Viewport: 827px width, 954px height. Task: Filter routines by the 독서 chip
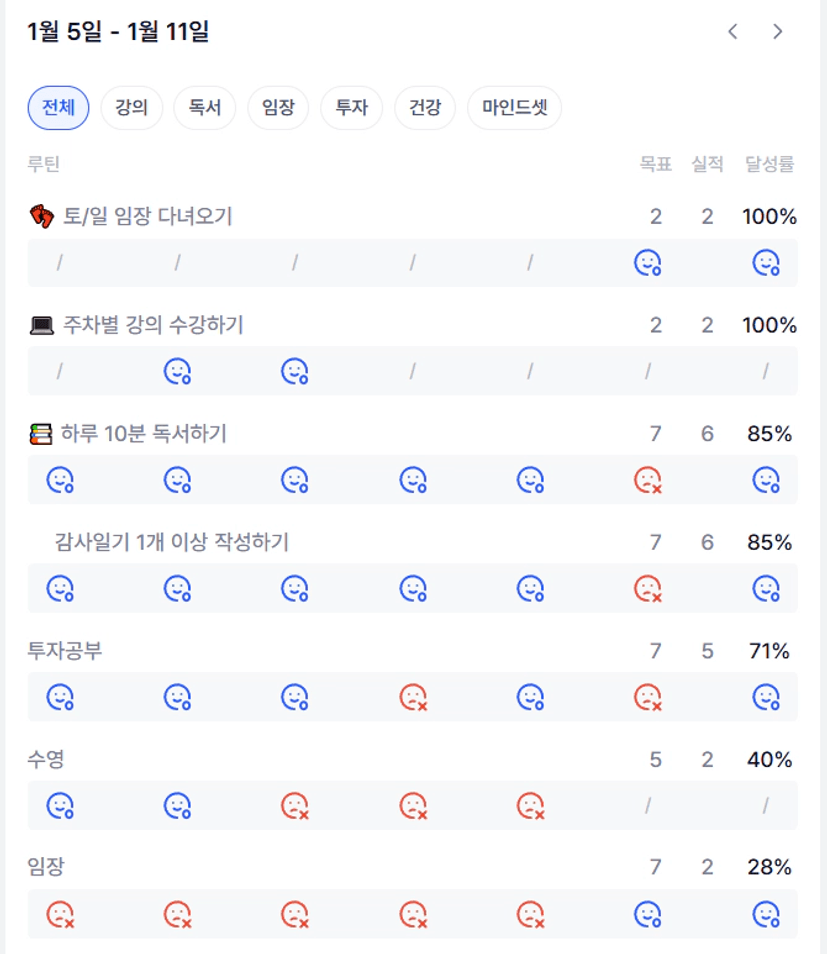click(204, 108)
